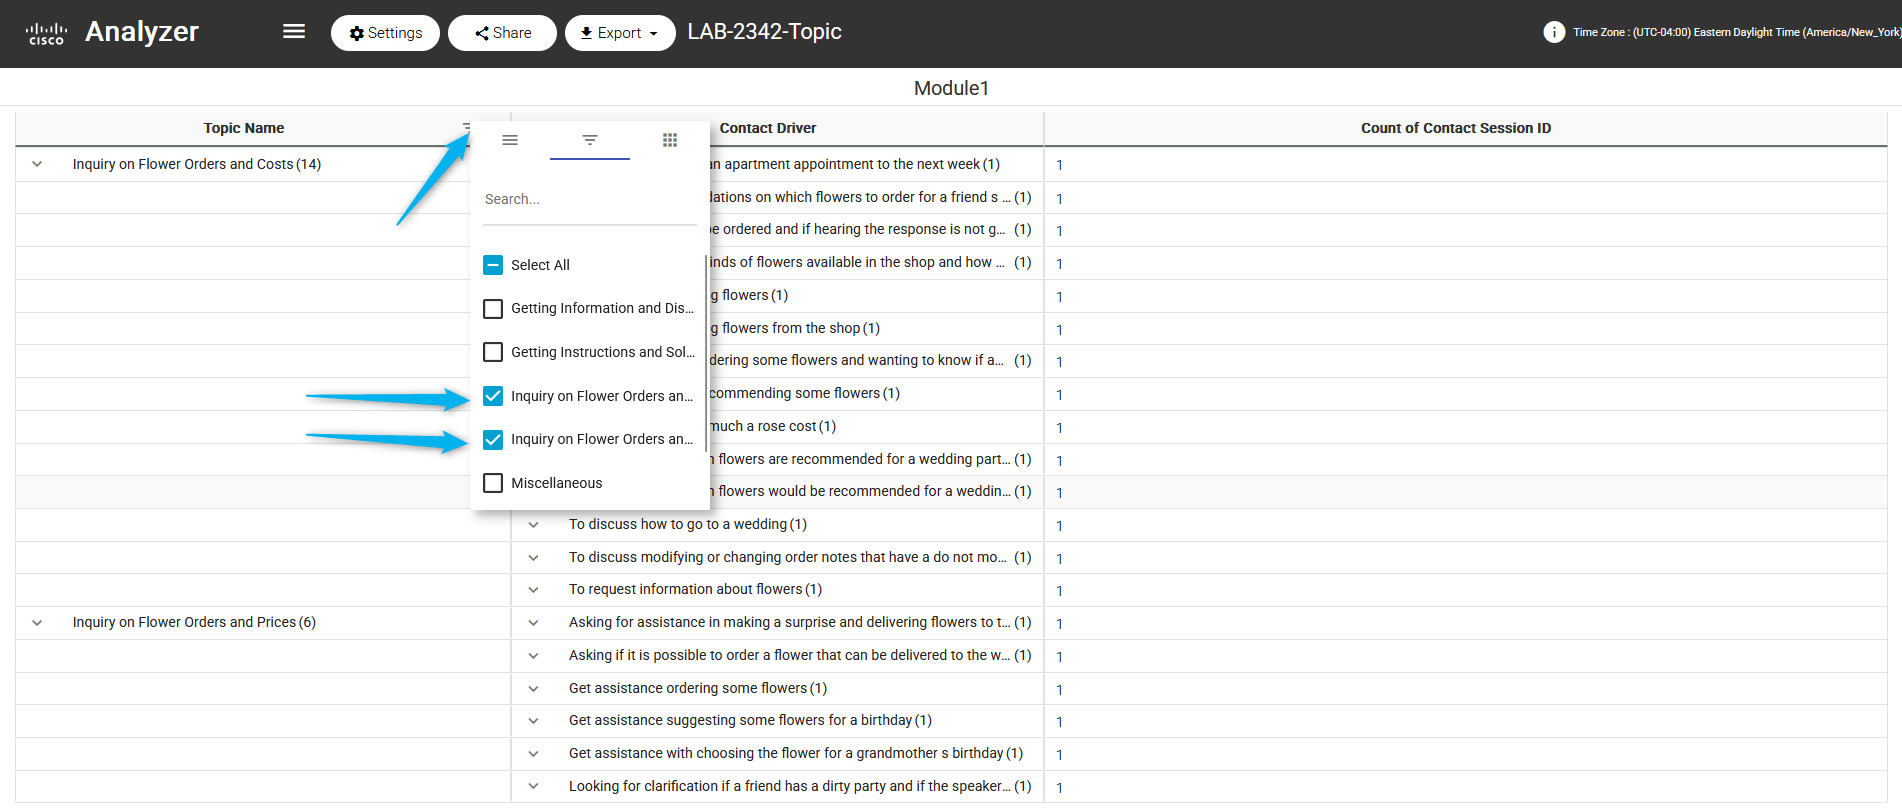Image resolution: width=1902 pixels, height=809 pixels.
Task: Open the Export dropdown
Action: [x=619, y=33]
